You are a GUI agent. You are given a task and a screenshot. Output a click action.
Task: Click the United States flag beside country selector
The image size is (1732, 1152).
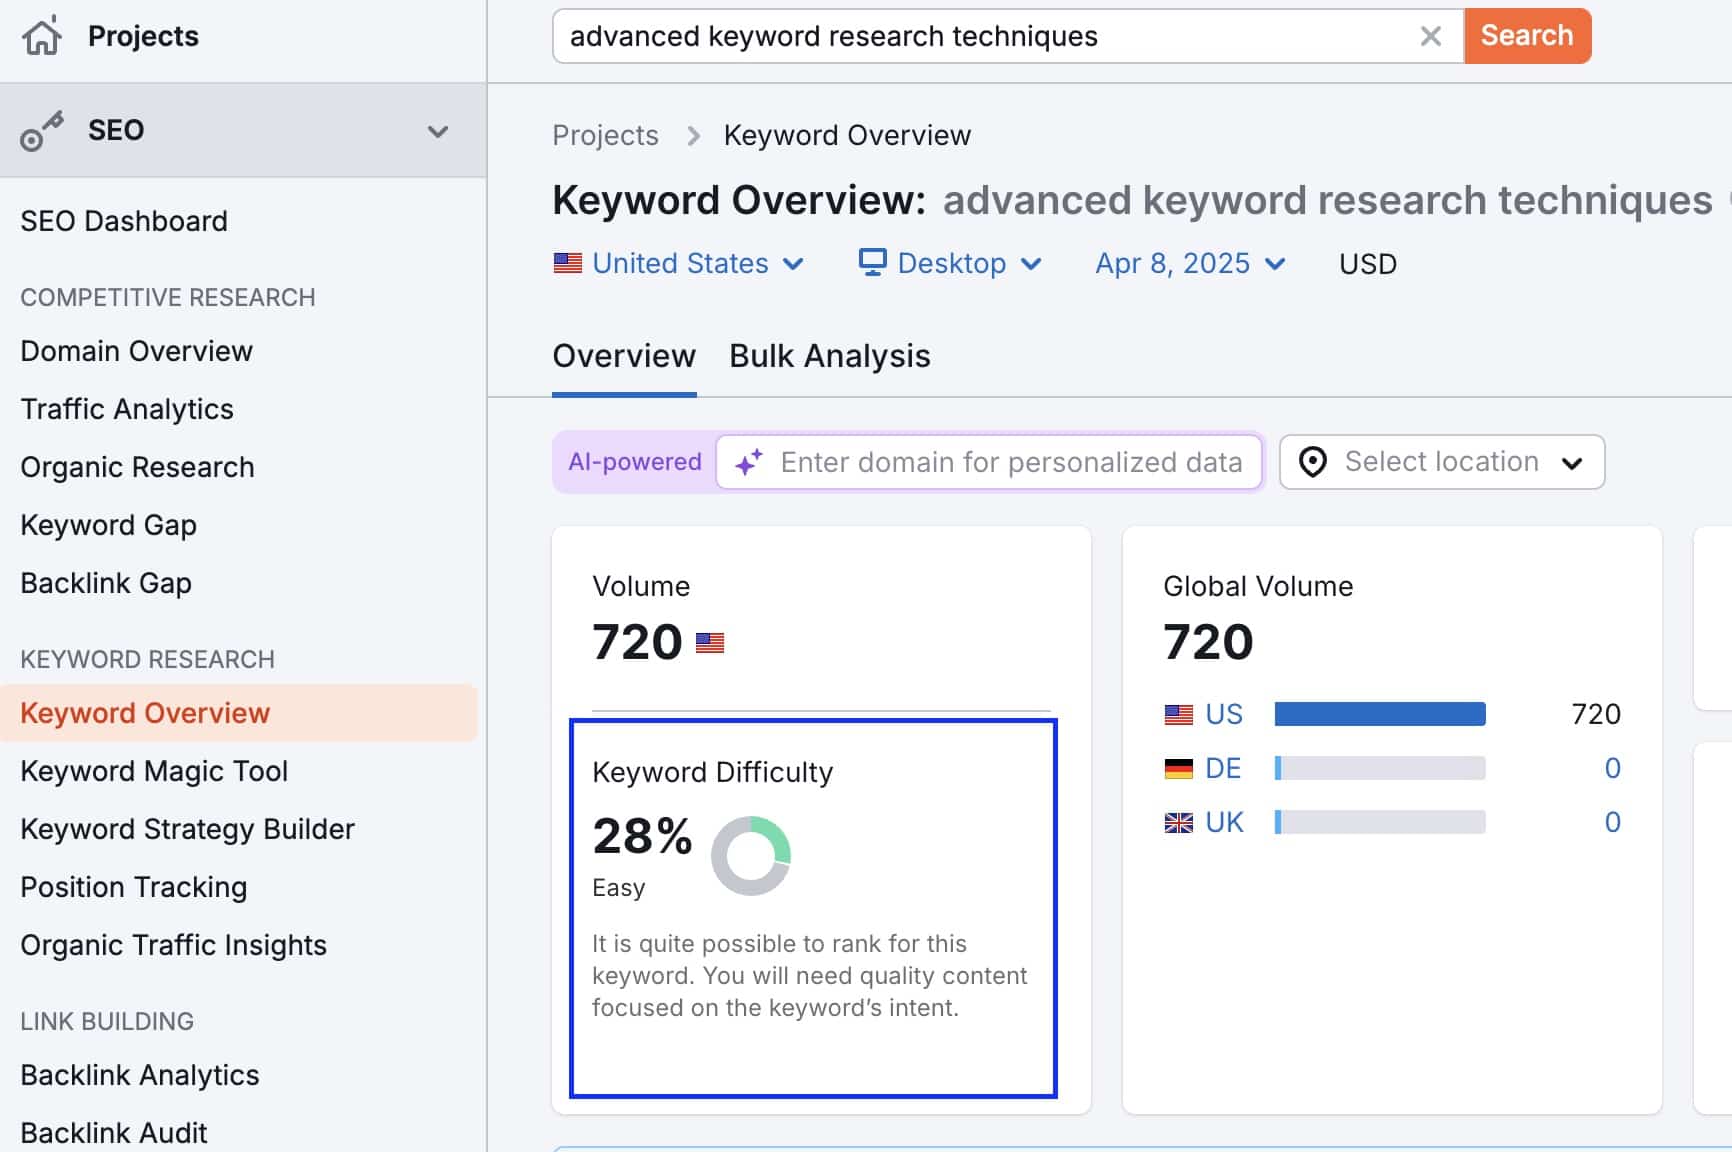coord(568,263)
